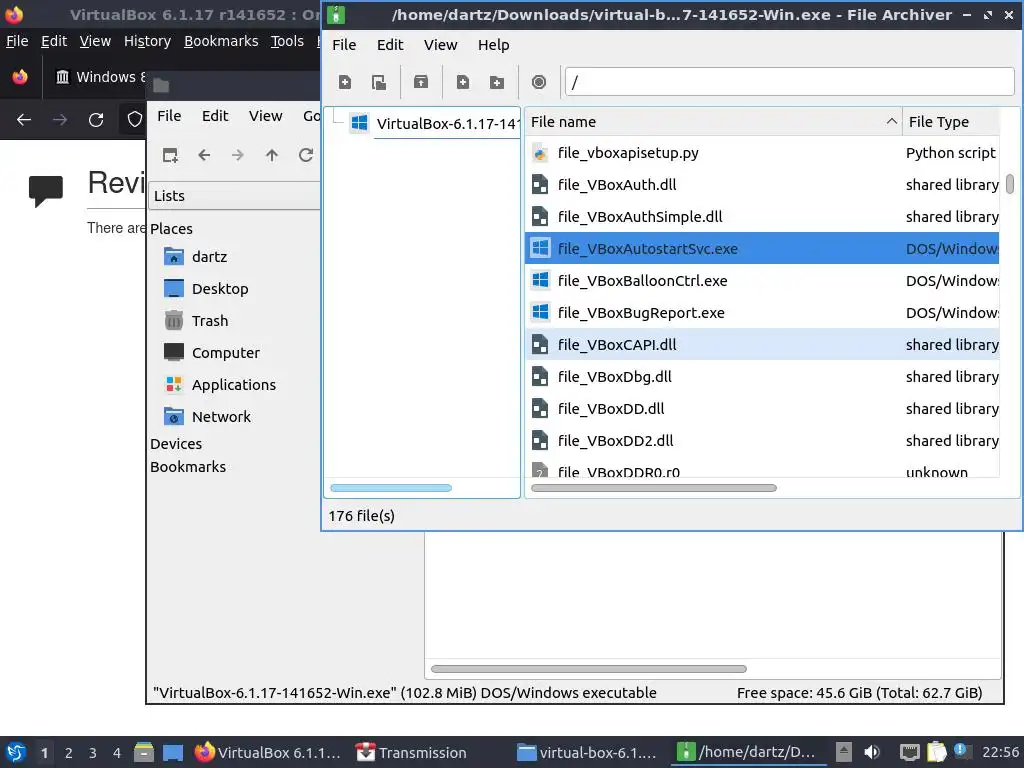This screenshot has width=1024, height=768.
Task: Click show desktop icon in panel
Action: tap(173, 752)
